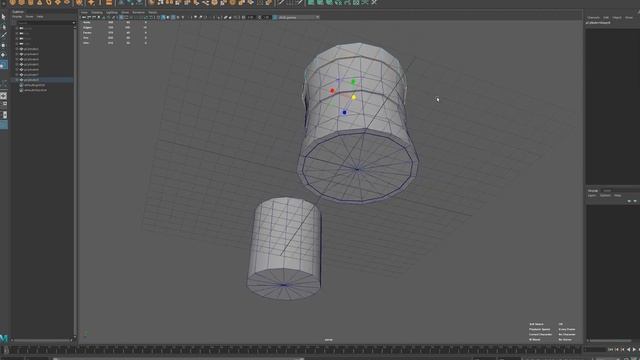Select the Lasso tool in toolbox
This screenshot has width=640, height=360.
tap(4, 27)
